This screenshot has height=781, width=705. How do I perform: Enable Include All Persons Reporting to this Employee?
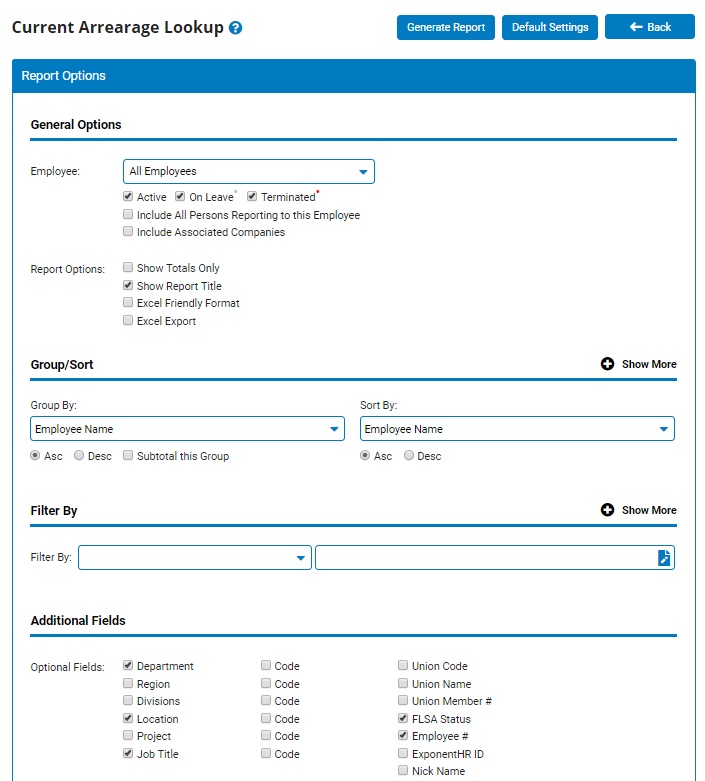point(128,214)
